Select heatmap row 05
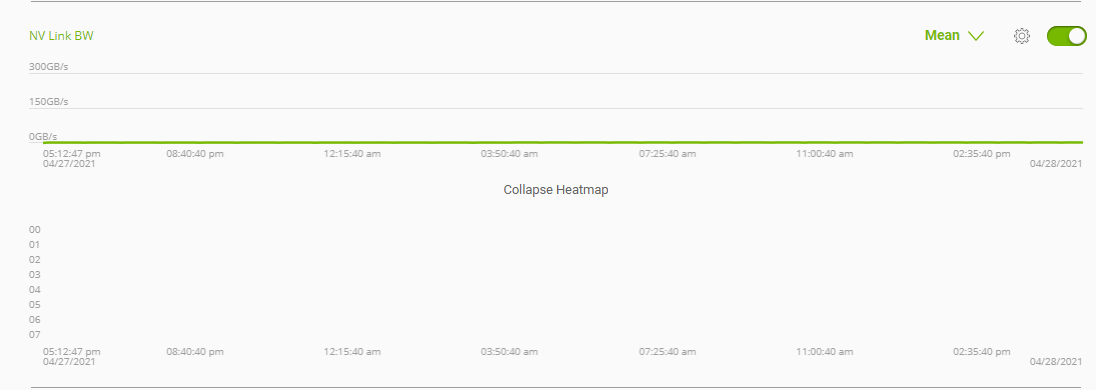 coord(34,305)
